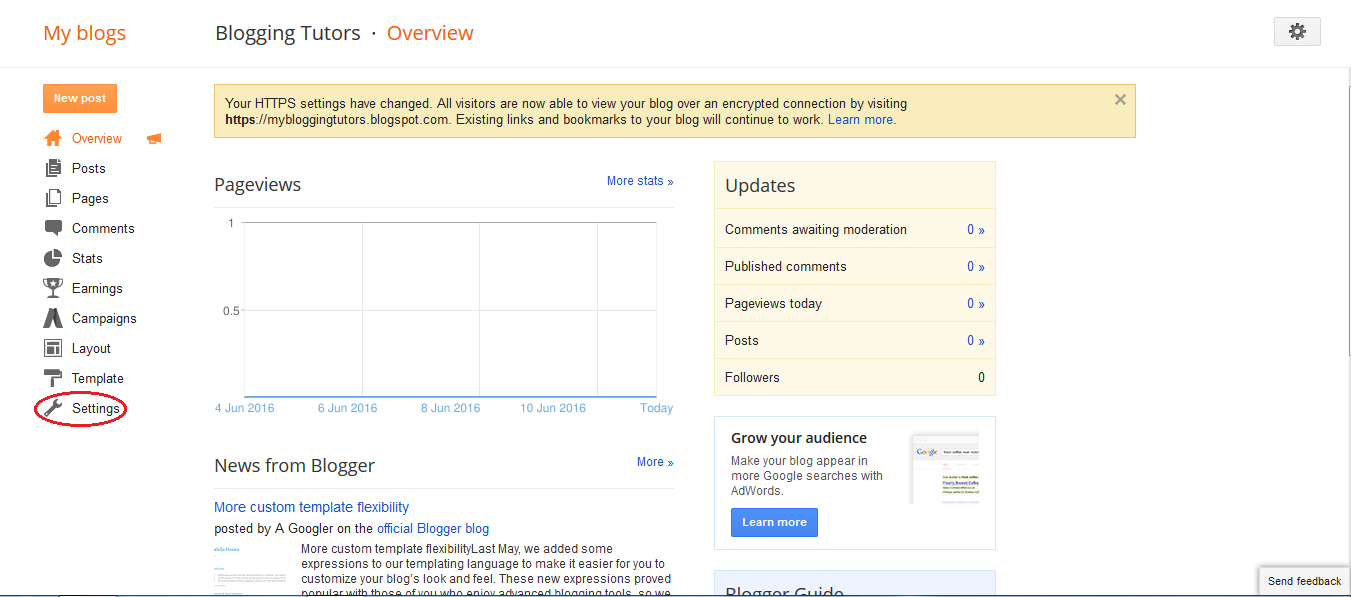This screenshot has width=1351, height=597.
Task: Click the News from Blogger heading
Action: tap(294, 466)
